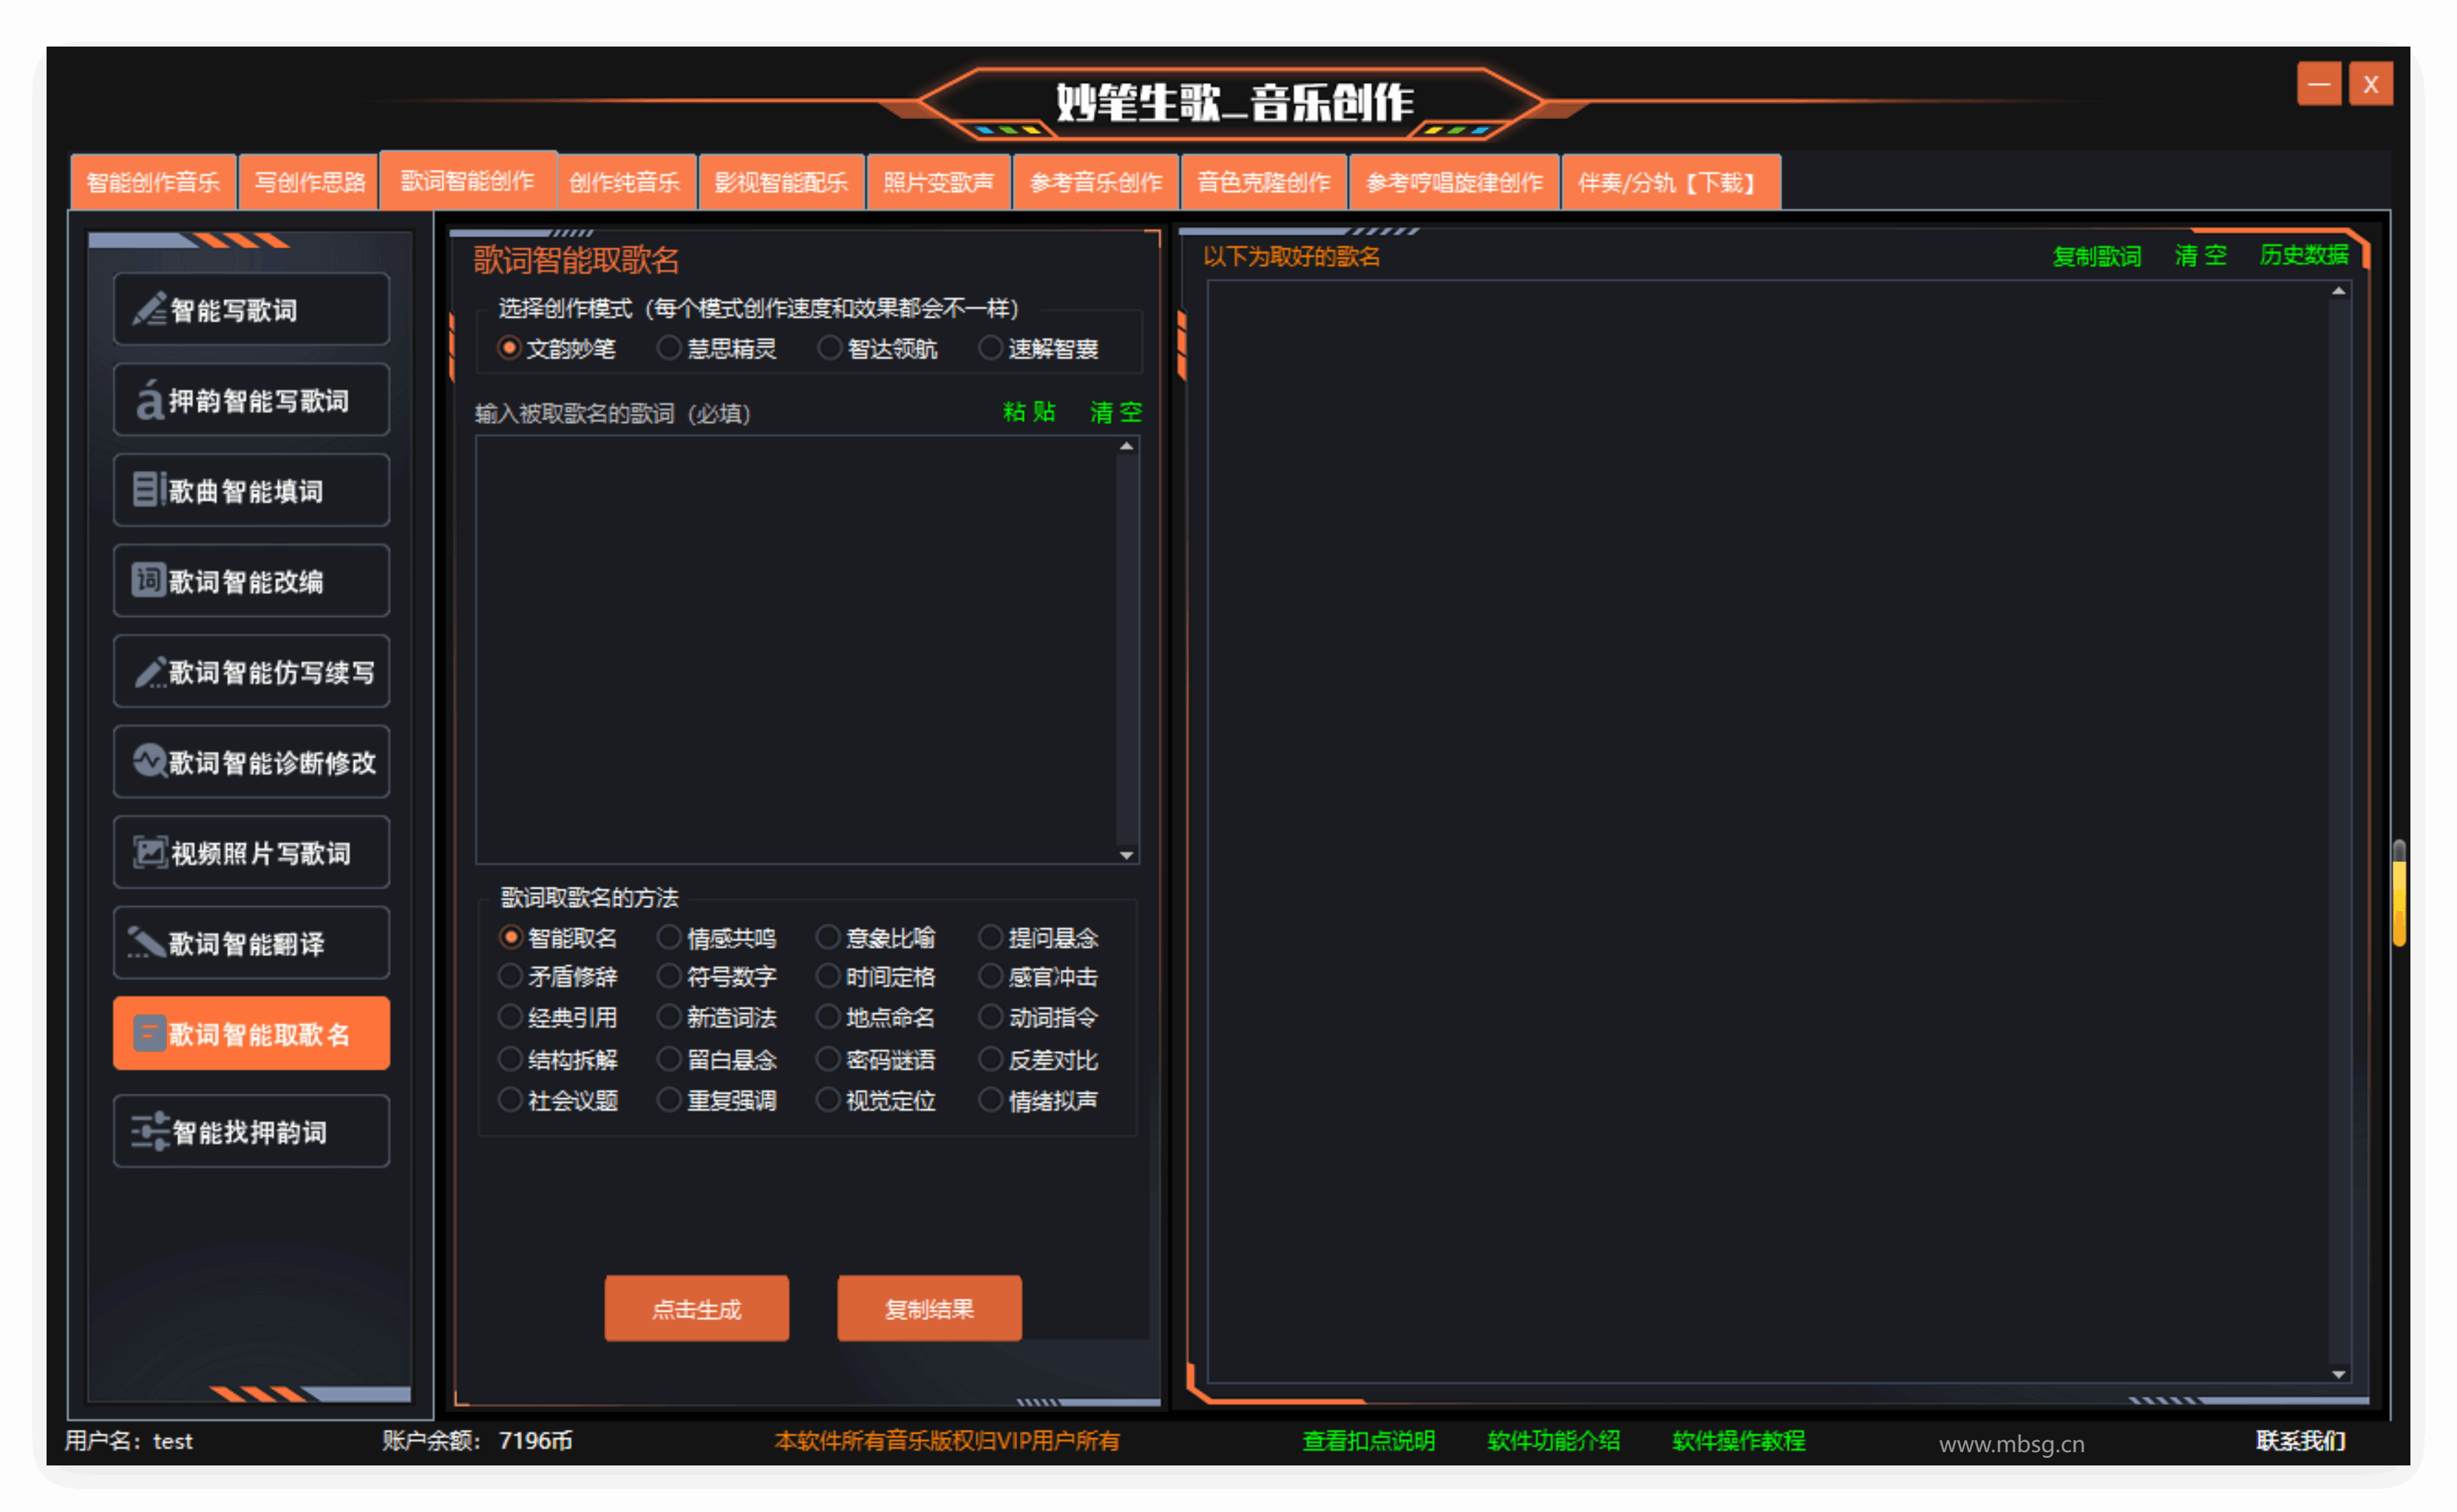Choose the 情感共鸣 naming method
The height and width of the screenshot is (1512, 2457).
click(668, 938)
